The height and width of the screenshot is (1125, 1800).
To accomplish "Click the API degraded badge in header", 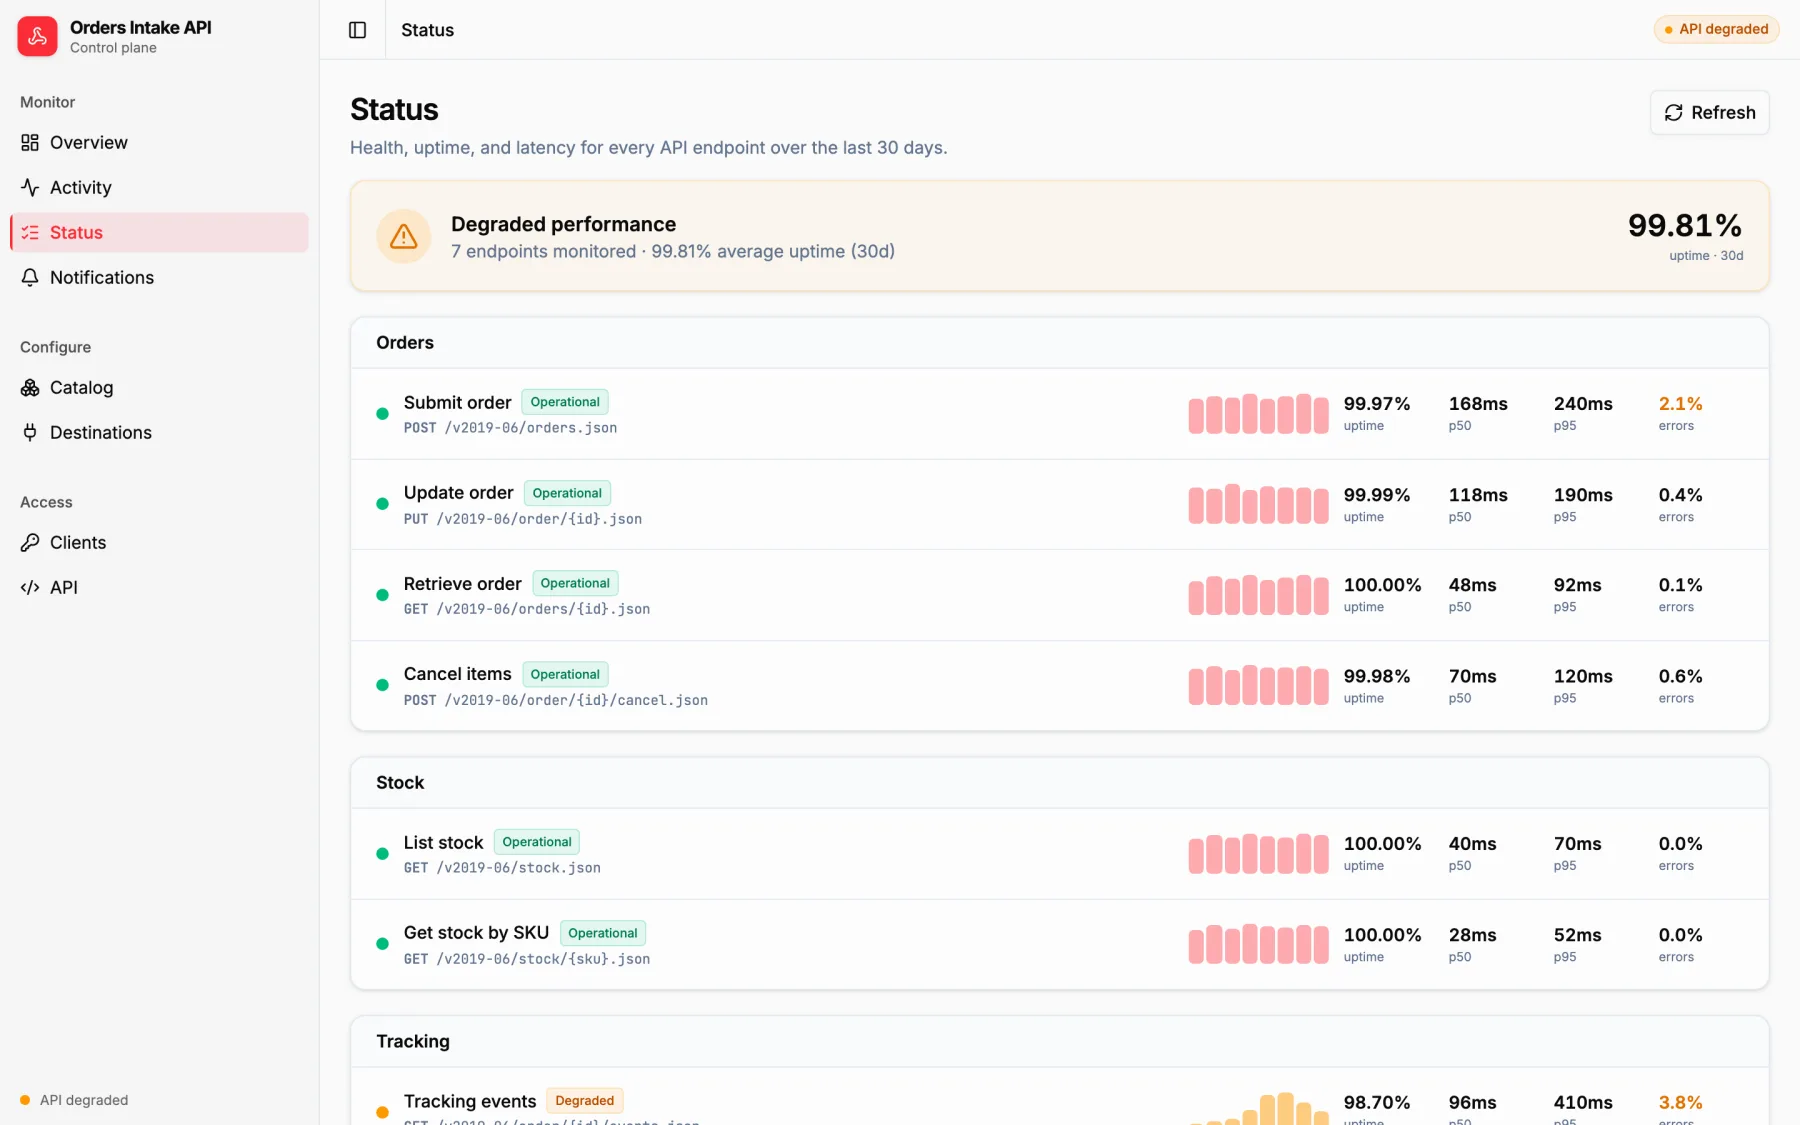I will point(1716,29).
